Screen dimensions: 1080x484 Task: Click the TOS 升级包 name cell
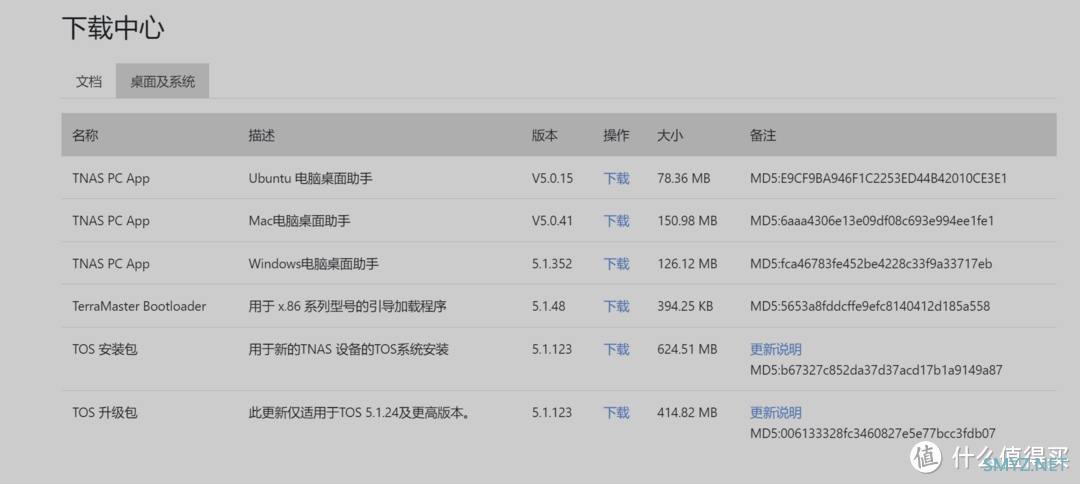pyautogui.click(x=105, y=412)
